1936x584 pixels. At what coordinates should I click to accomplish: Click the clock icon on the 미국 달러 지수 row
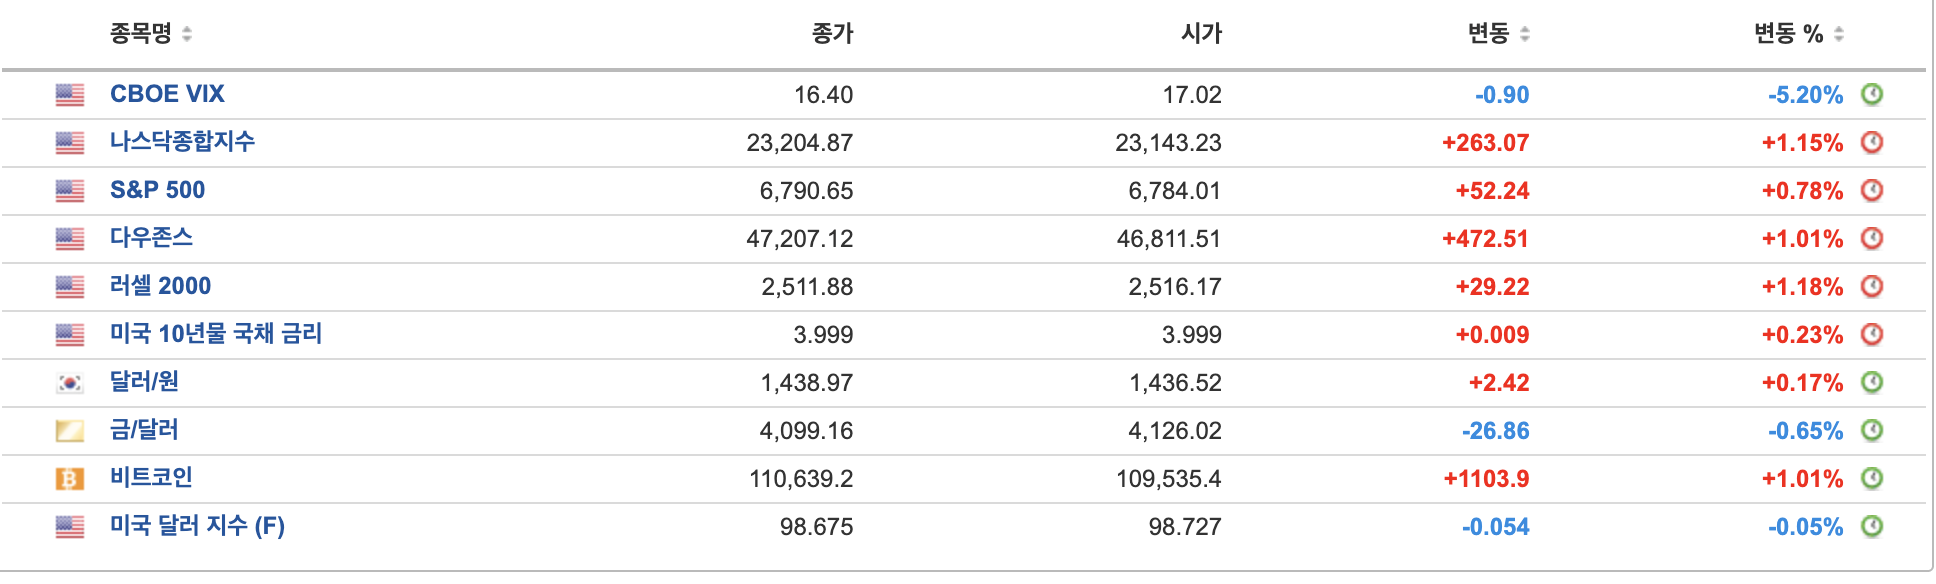[1872, 526]
